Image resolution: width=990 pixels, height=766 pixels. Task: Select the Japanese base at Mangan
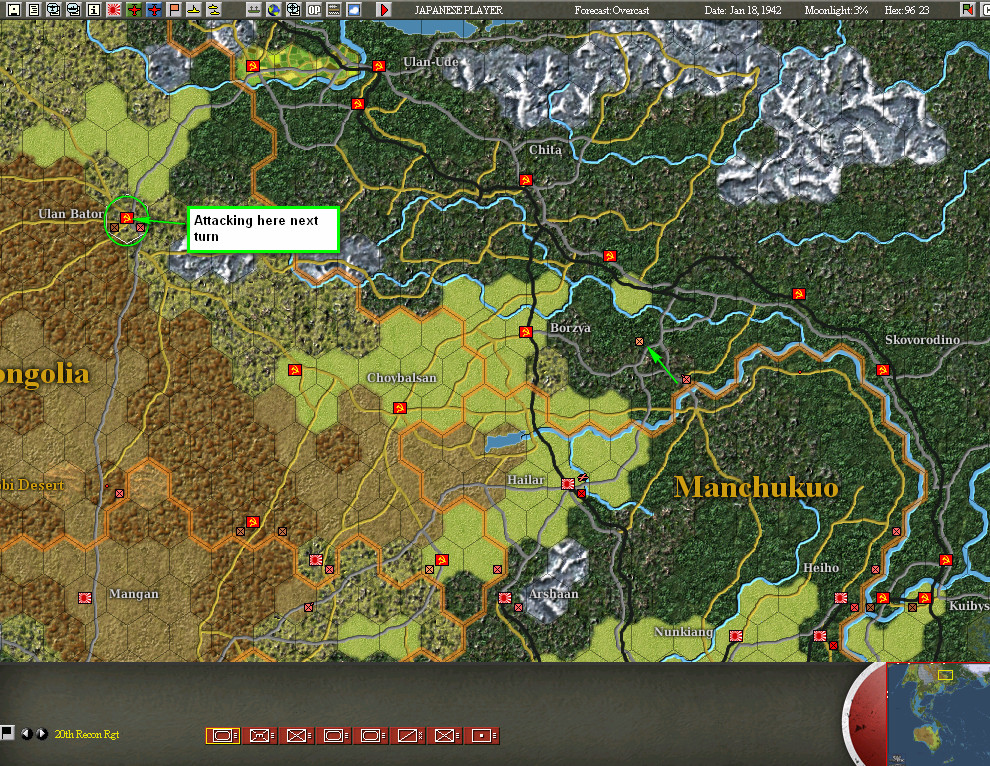point(85,597)
